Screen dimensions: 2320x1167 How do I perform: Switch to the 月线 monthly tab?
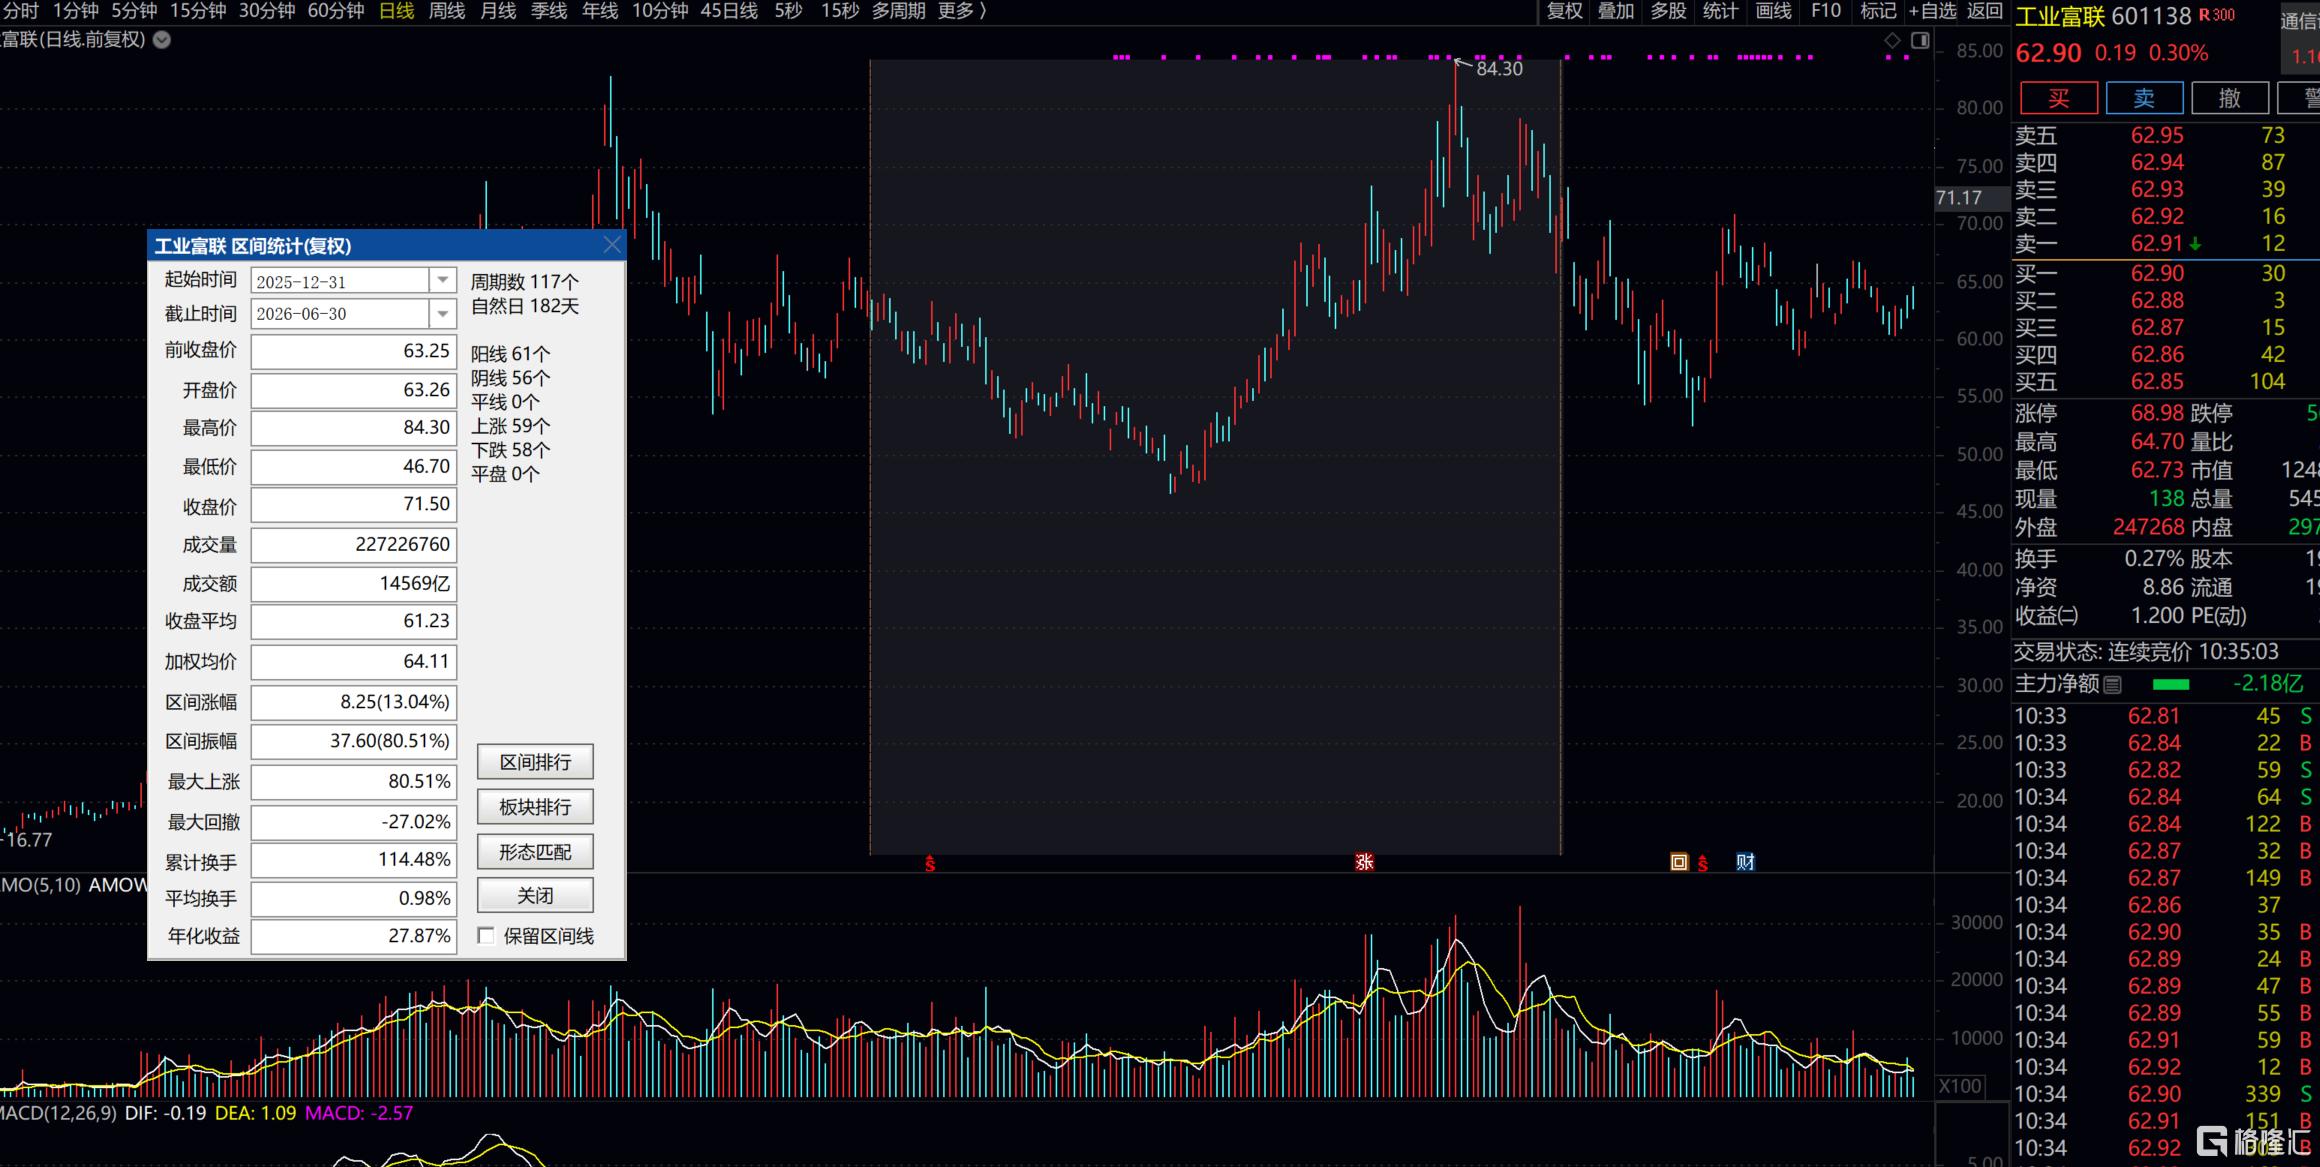(x=498, y=11)
